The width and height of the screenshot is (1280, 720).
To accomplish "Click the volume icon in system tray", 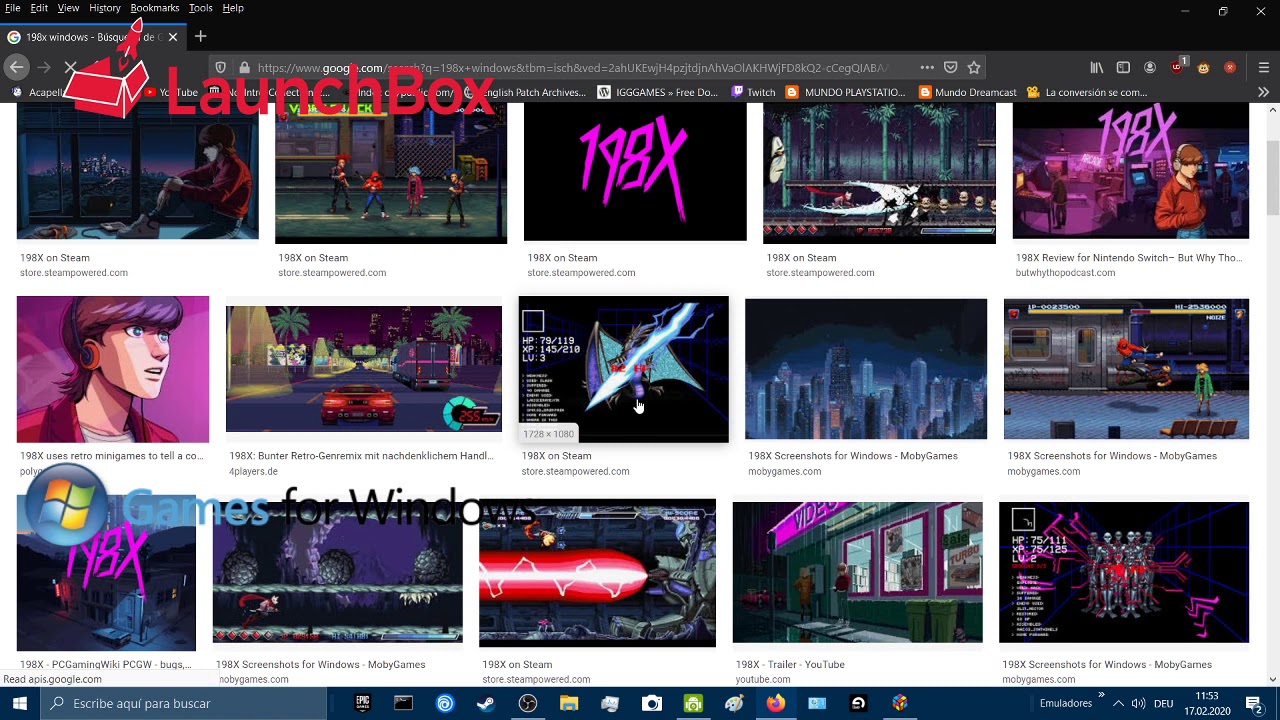I will tap(1138, 703).
